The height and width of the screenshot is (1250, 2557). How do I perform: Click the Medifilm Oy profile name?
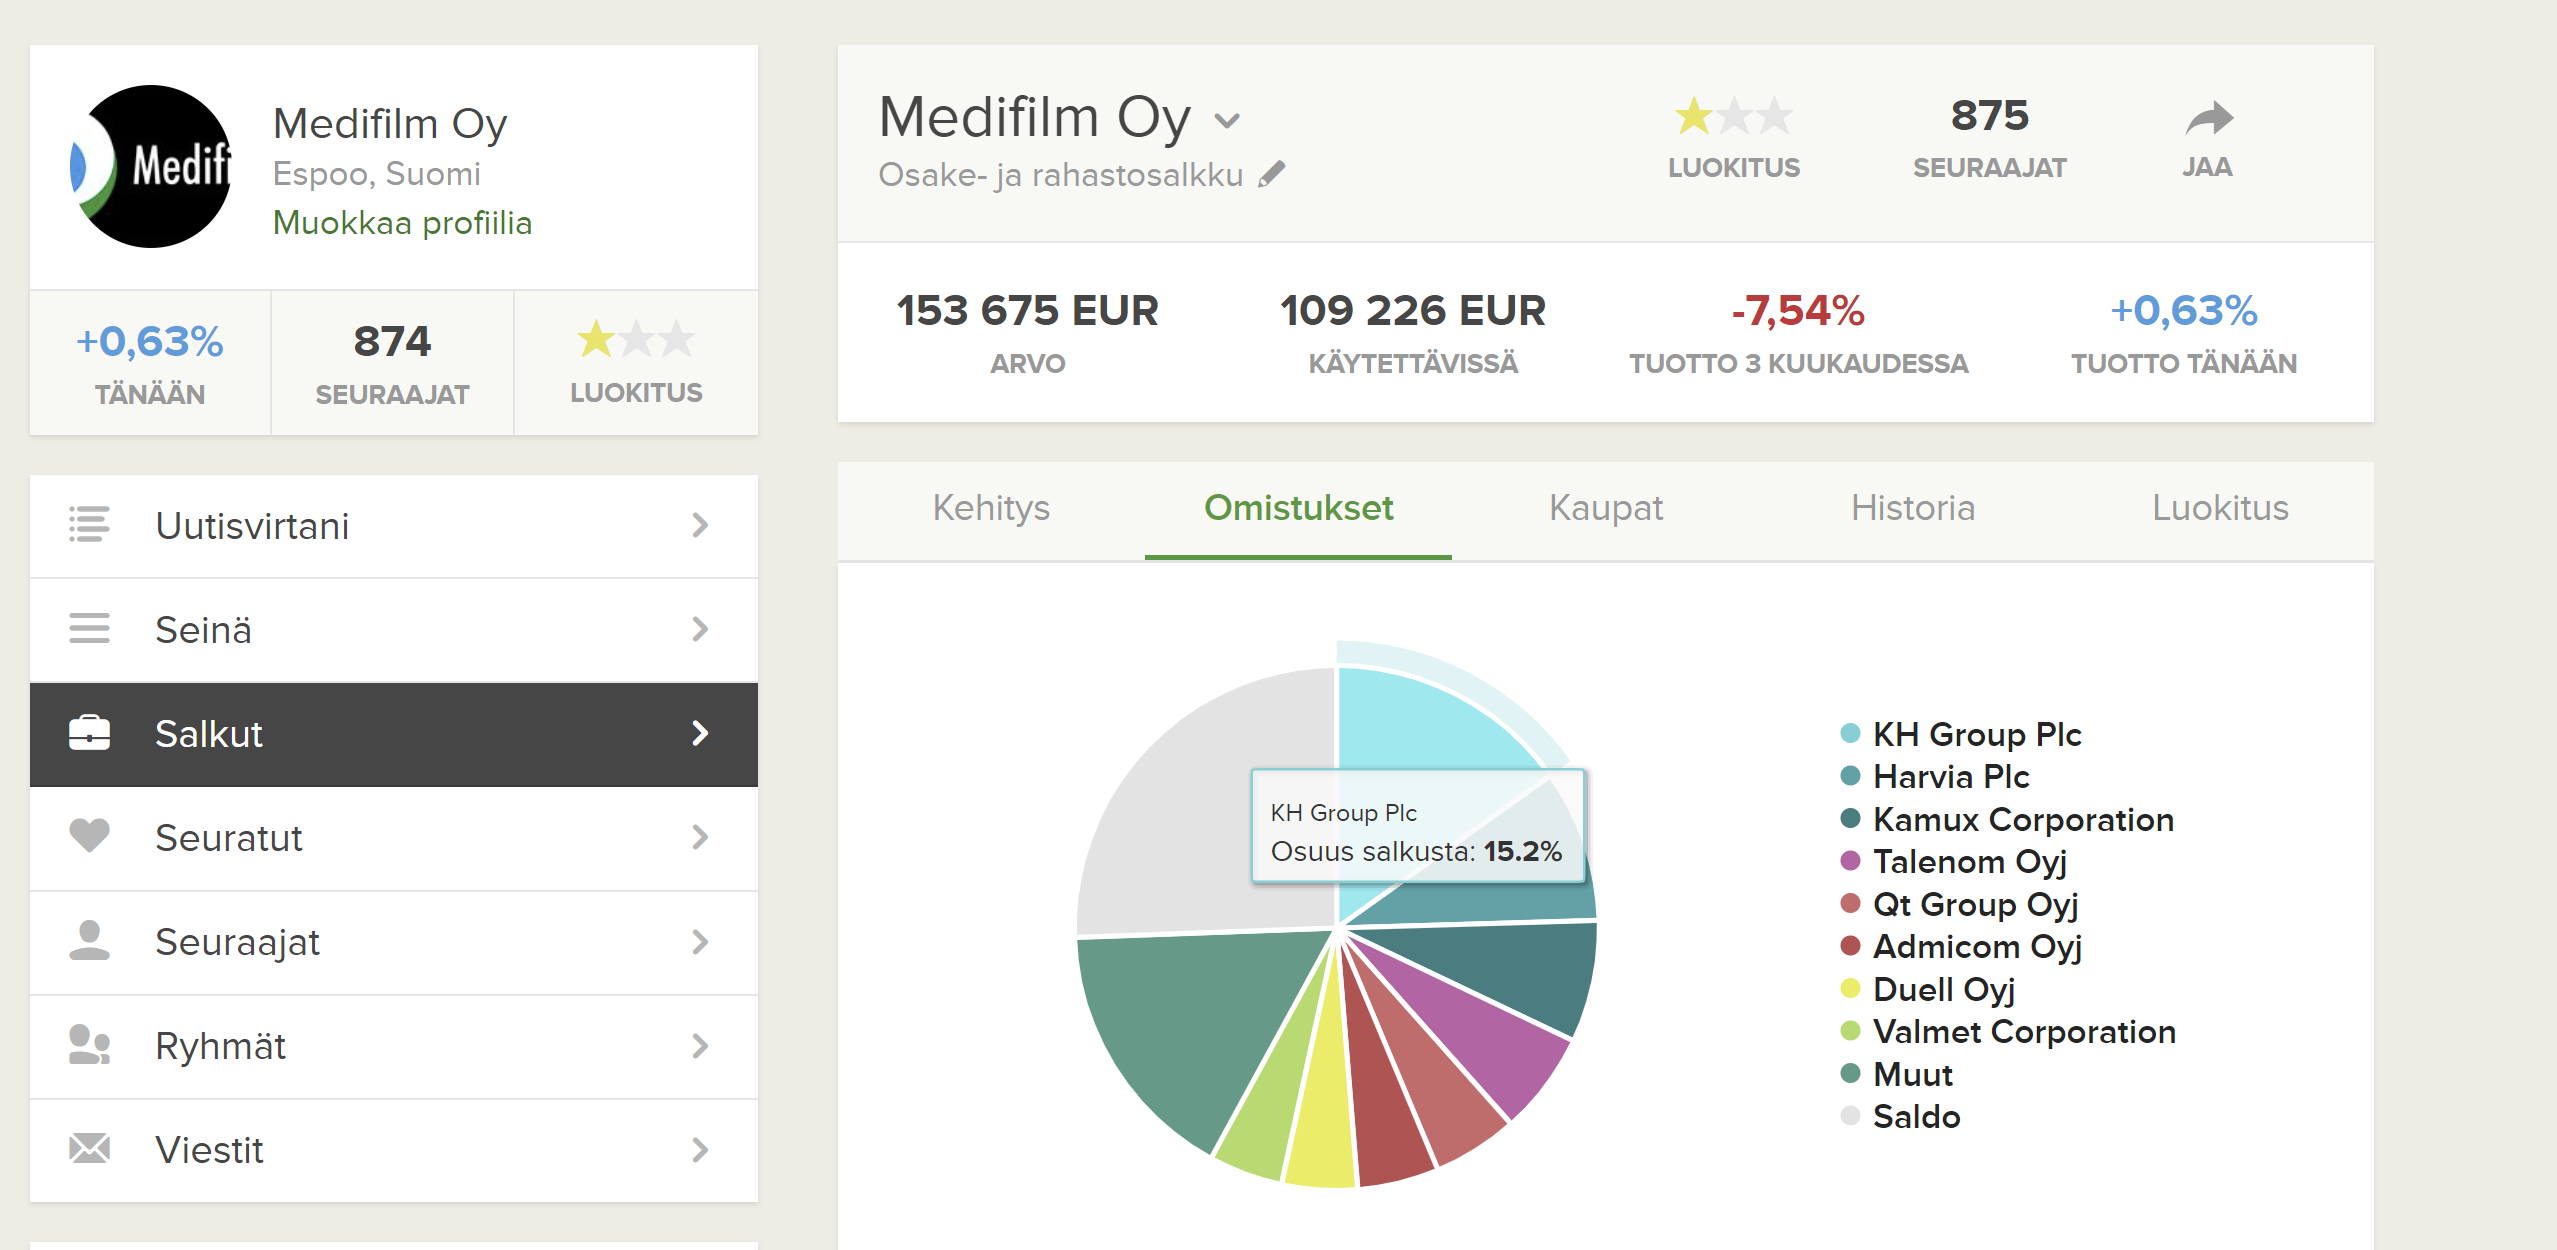390,124
